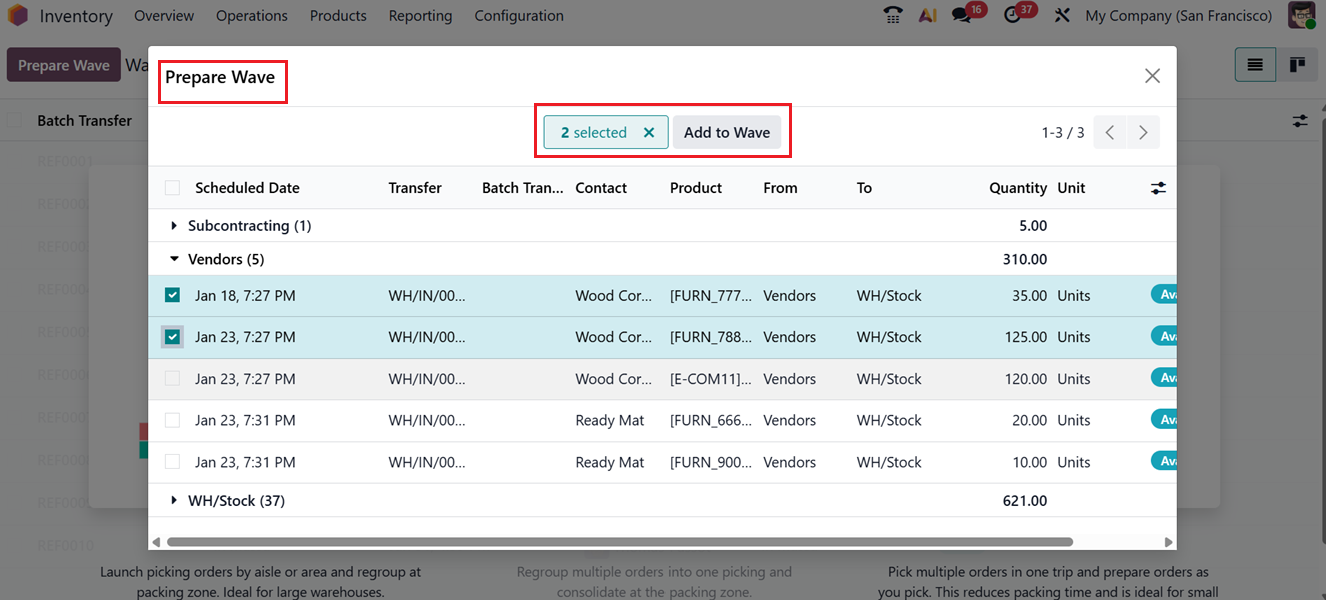Image resolution: width=1326 pixels, height=600 pixels.
Task: Click the dialer phone icon
Action: [x=892, y=15]
